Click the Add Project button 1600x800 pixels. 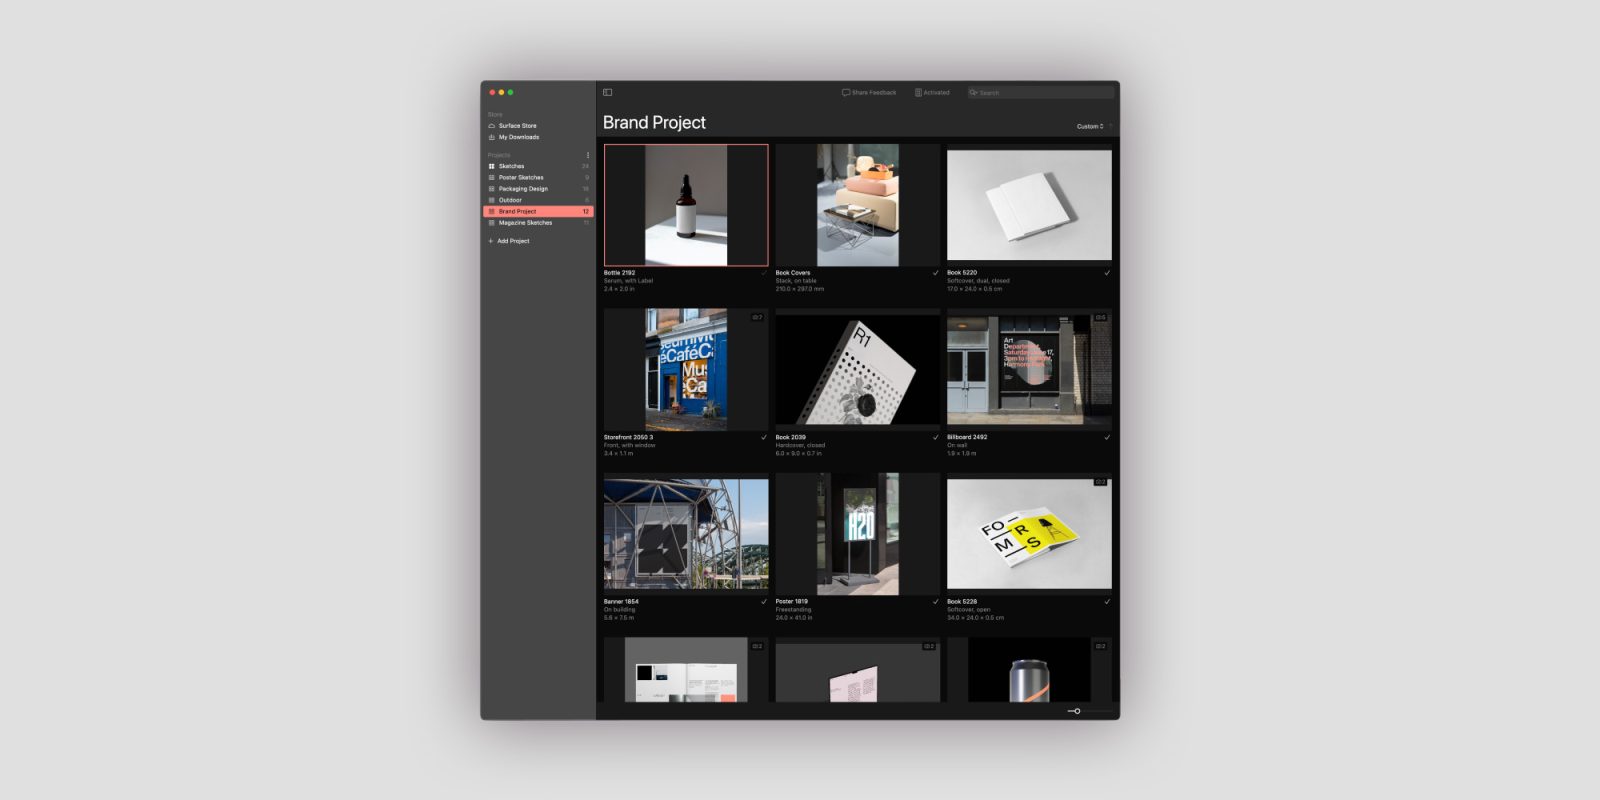coord(513,241)
